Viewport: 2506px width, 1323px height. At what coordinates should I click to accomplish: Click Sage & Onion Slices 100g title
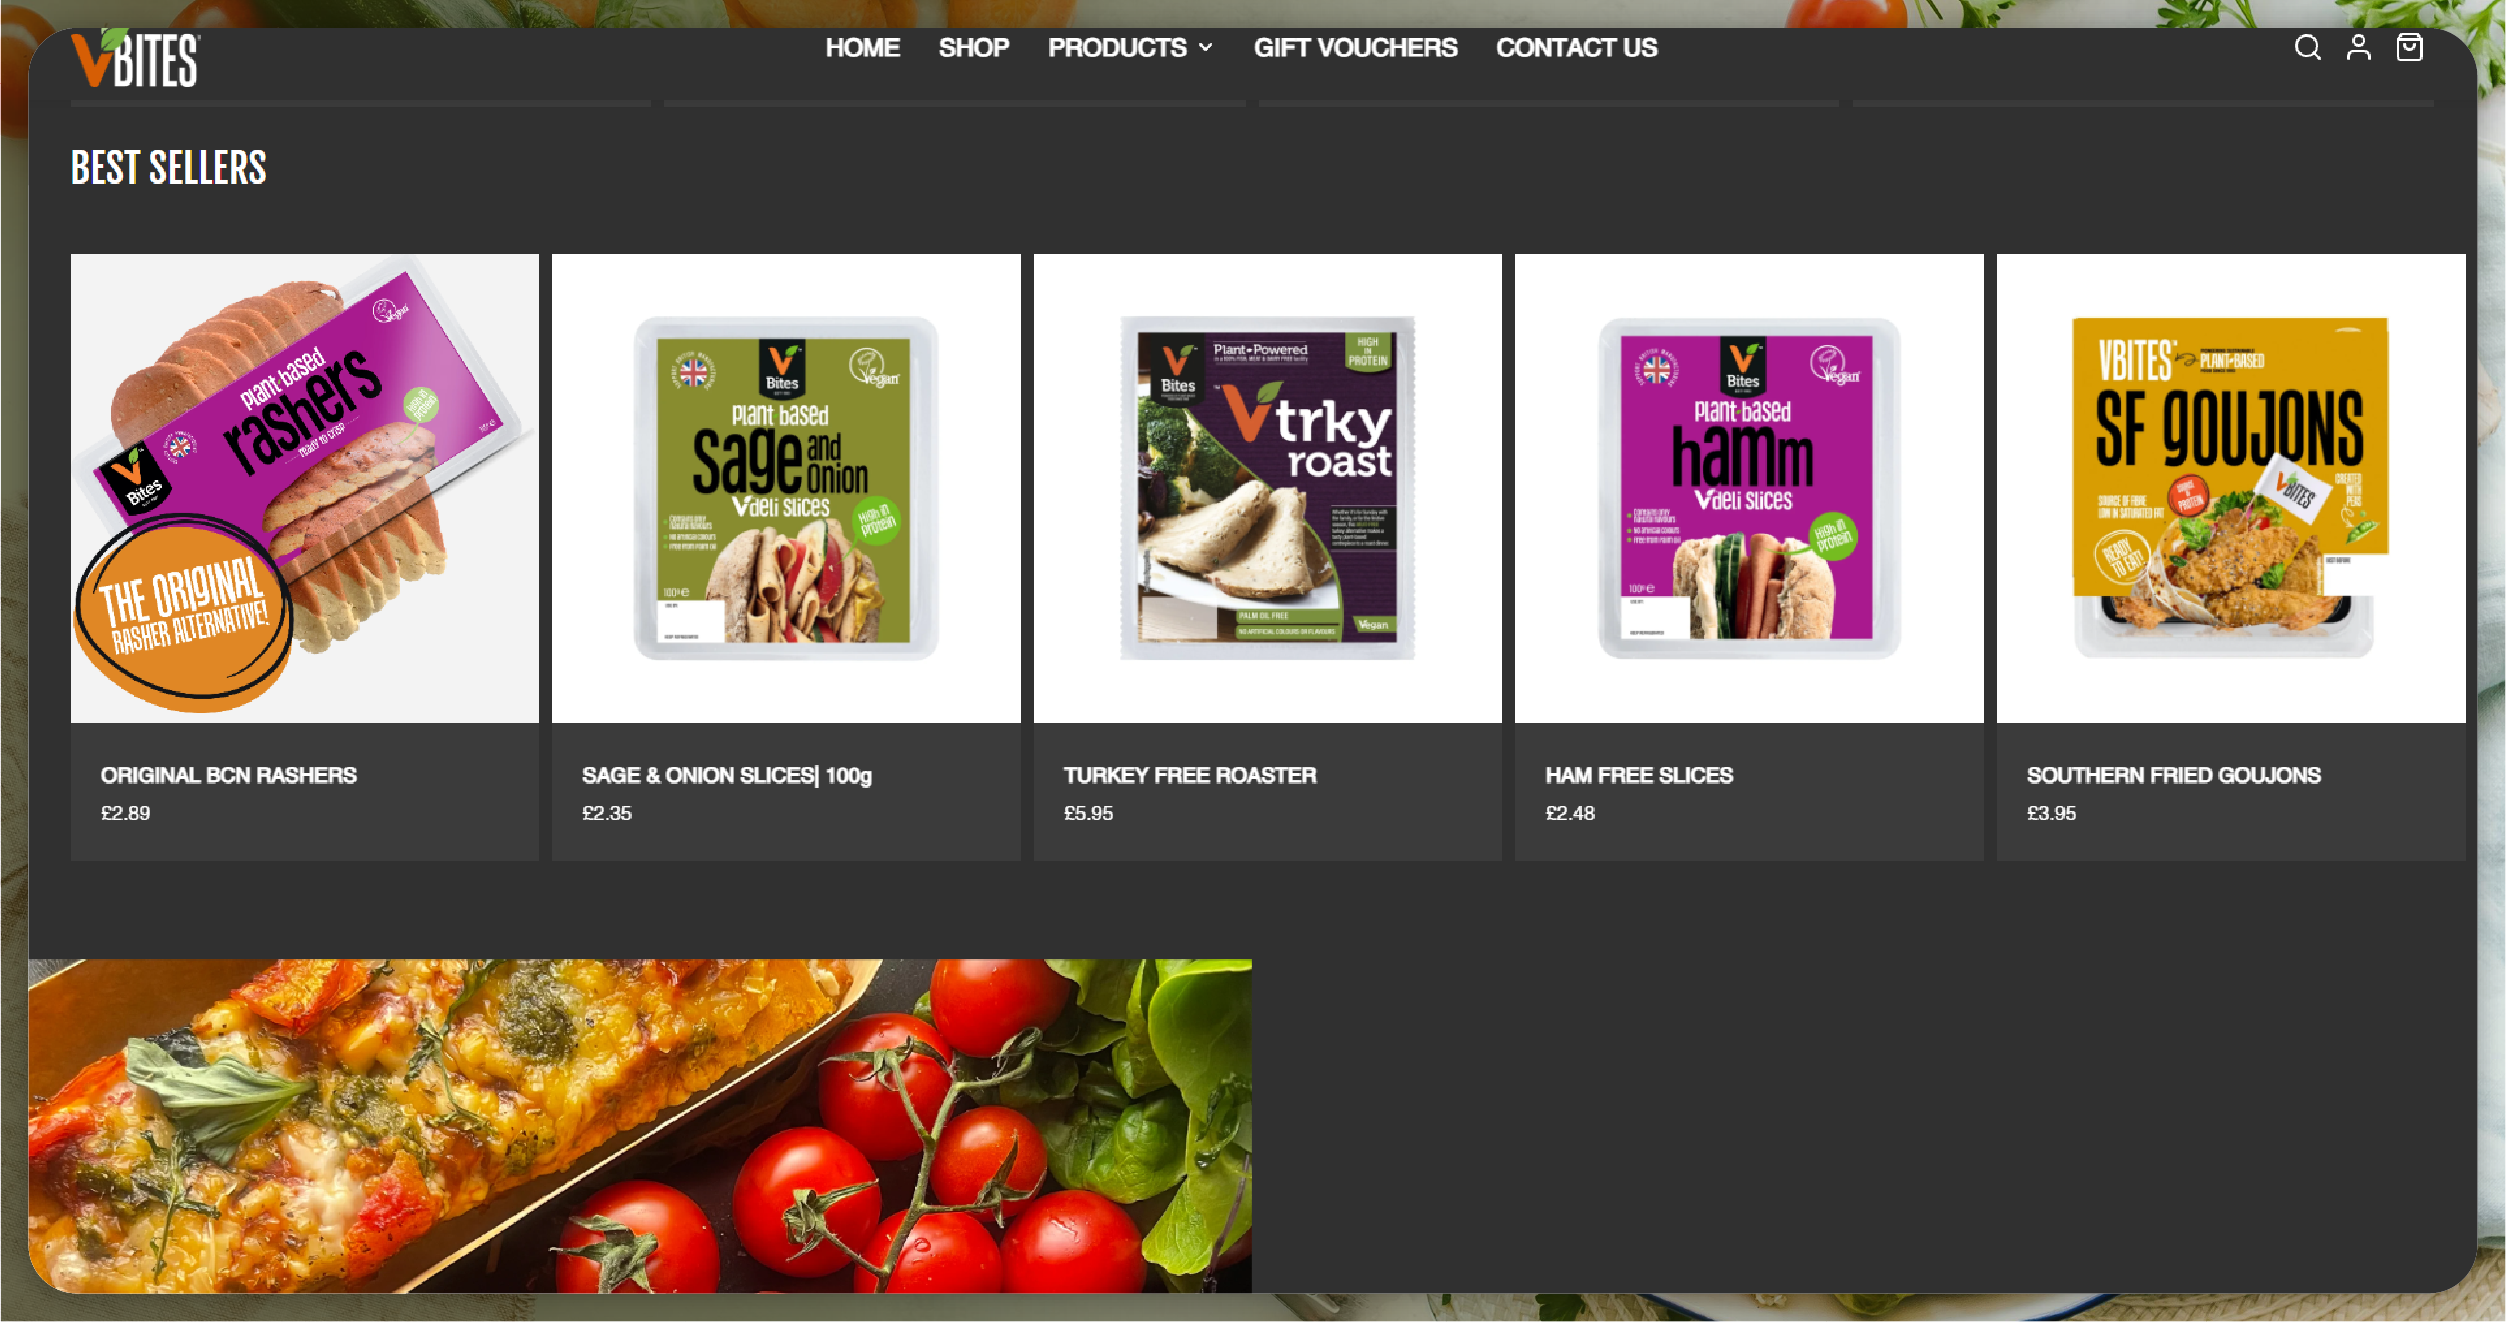pyautogui.click(x=727, y=775)
